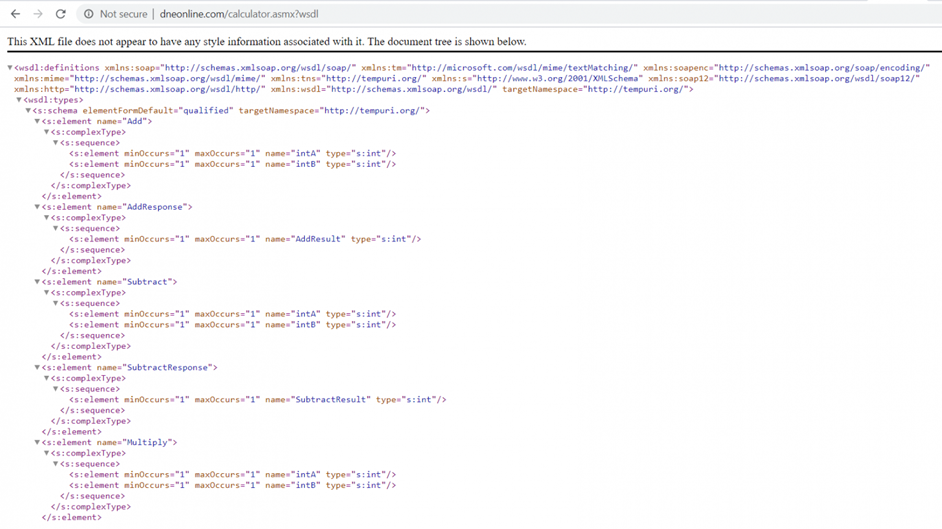Collapse complexType under Subtract element

coord(46,292)
